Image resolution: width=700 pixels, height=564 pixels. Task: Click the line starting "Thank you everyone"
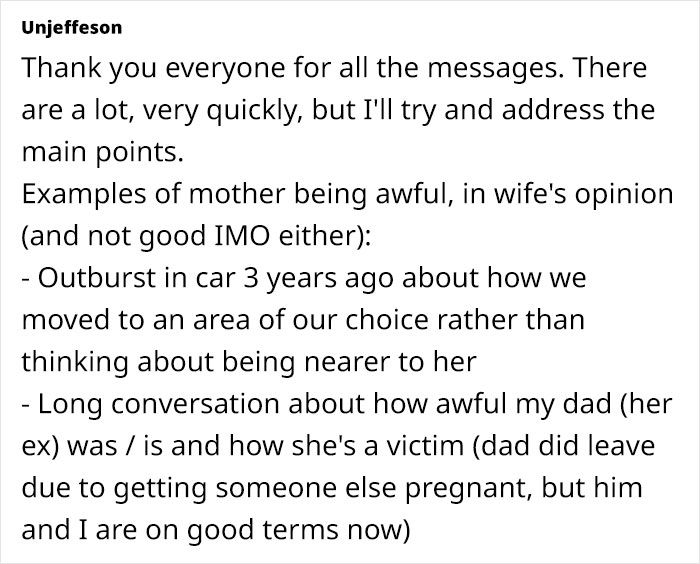tap(334, 68)
